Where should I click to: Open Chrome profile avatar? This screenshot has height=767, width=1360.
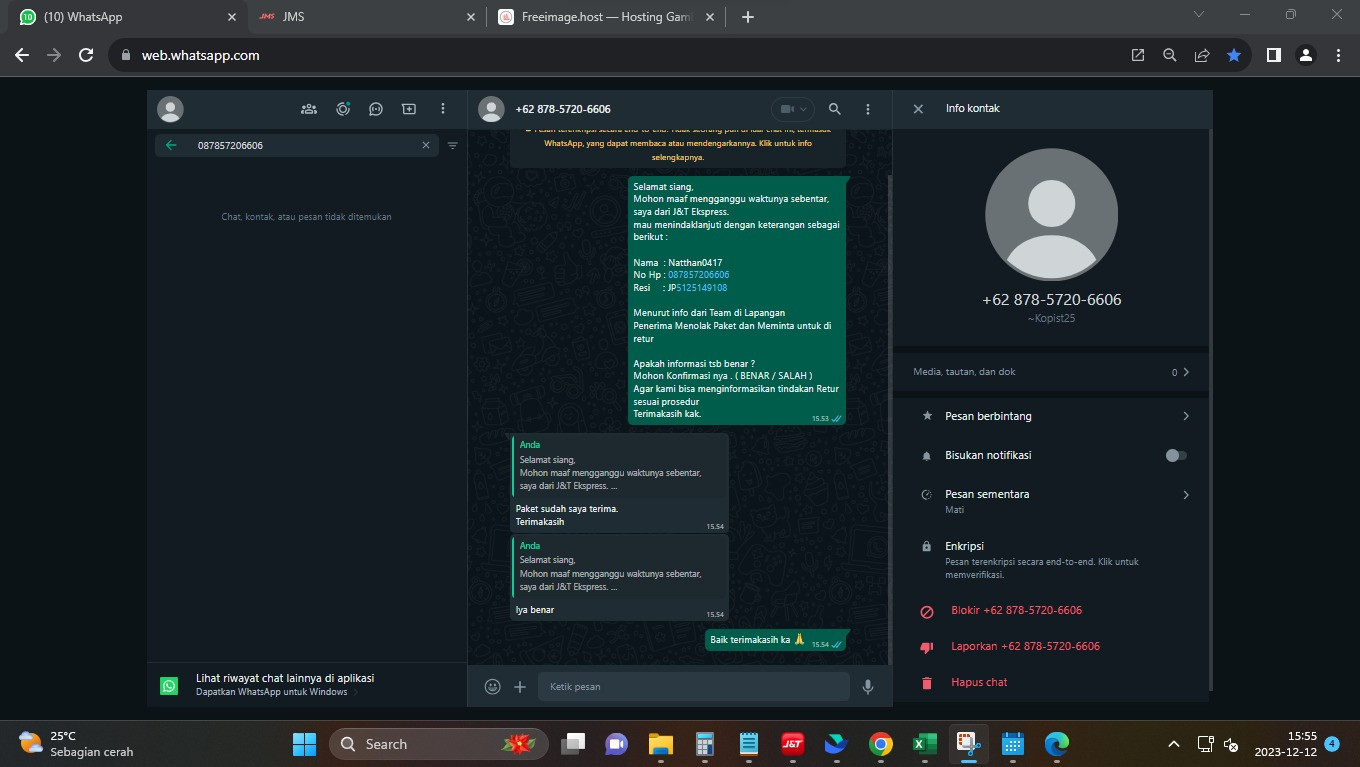pos(1306,56)
